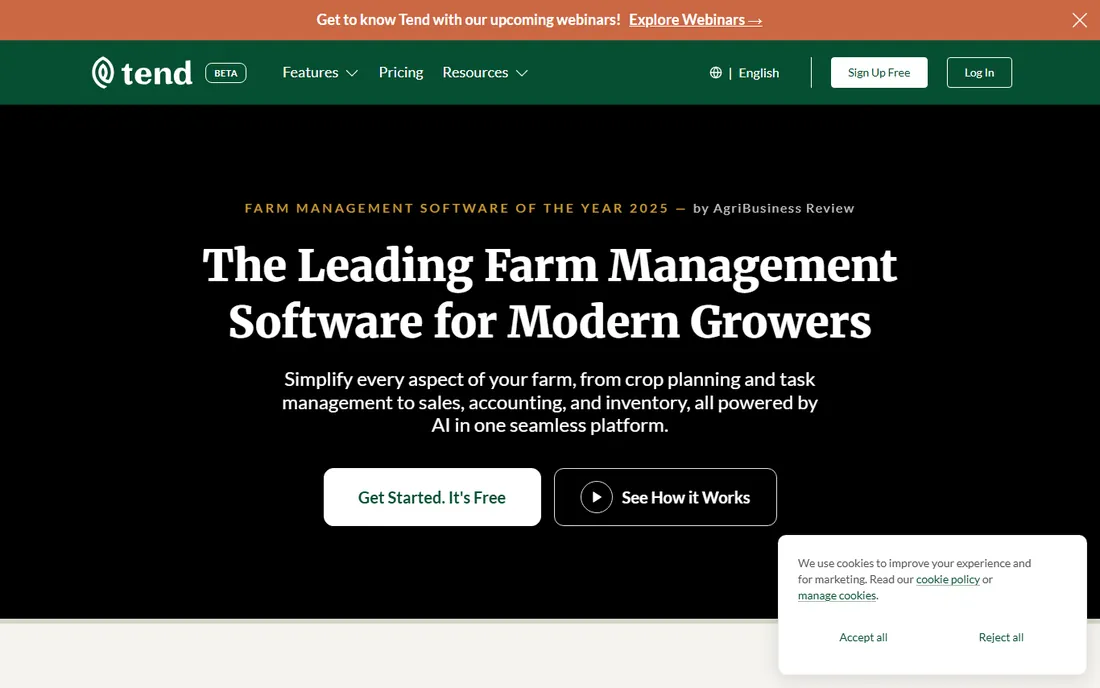Viewport: 1100px width, 688px height.
Task: Reject all cookies
Action: tap(1001, 638)
